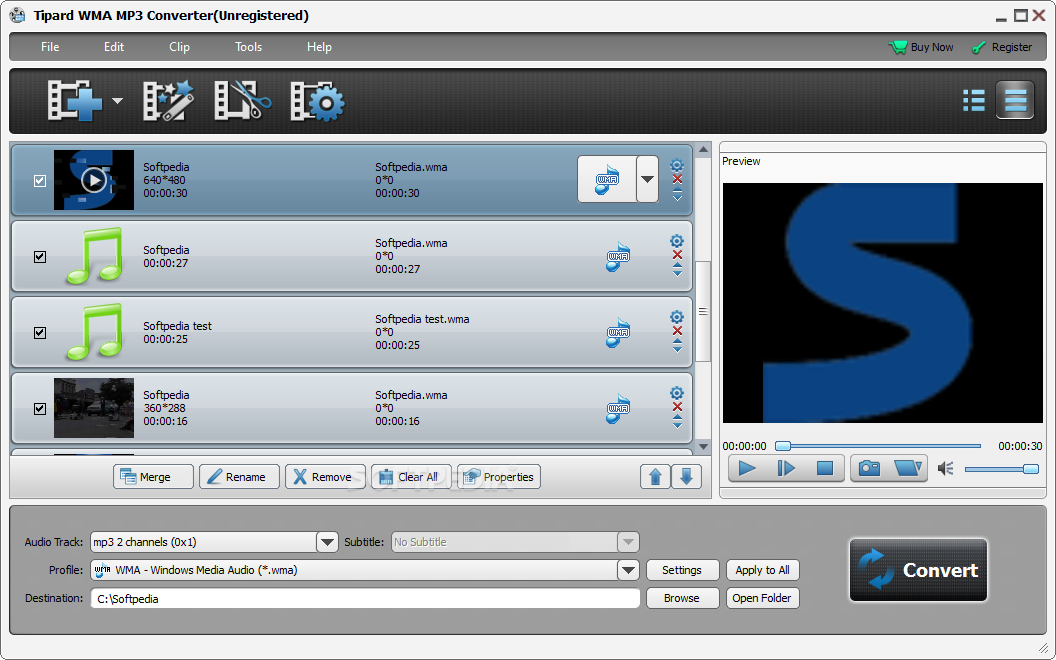Open the snapshot folder icon
This screenshot has height=660, width=1056.
click(908, 468)
